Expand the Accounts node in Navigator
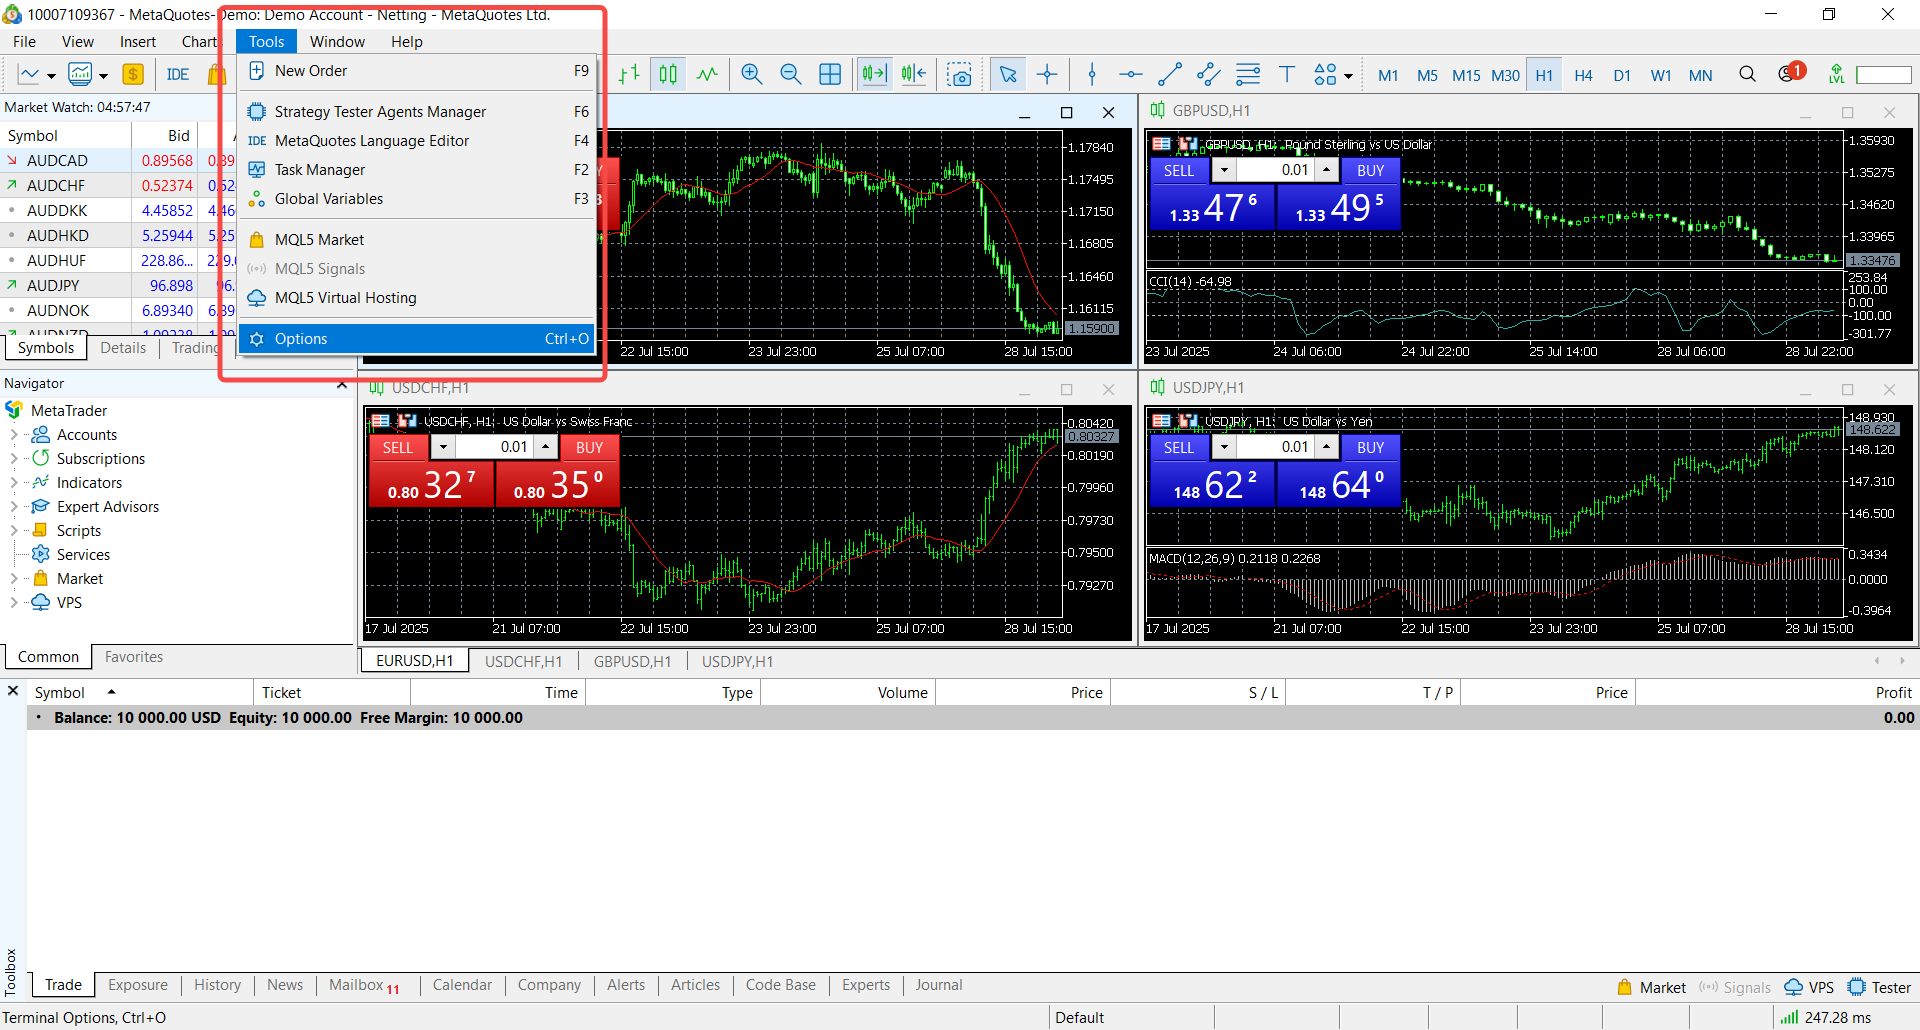 coord(14,435)
